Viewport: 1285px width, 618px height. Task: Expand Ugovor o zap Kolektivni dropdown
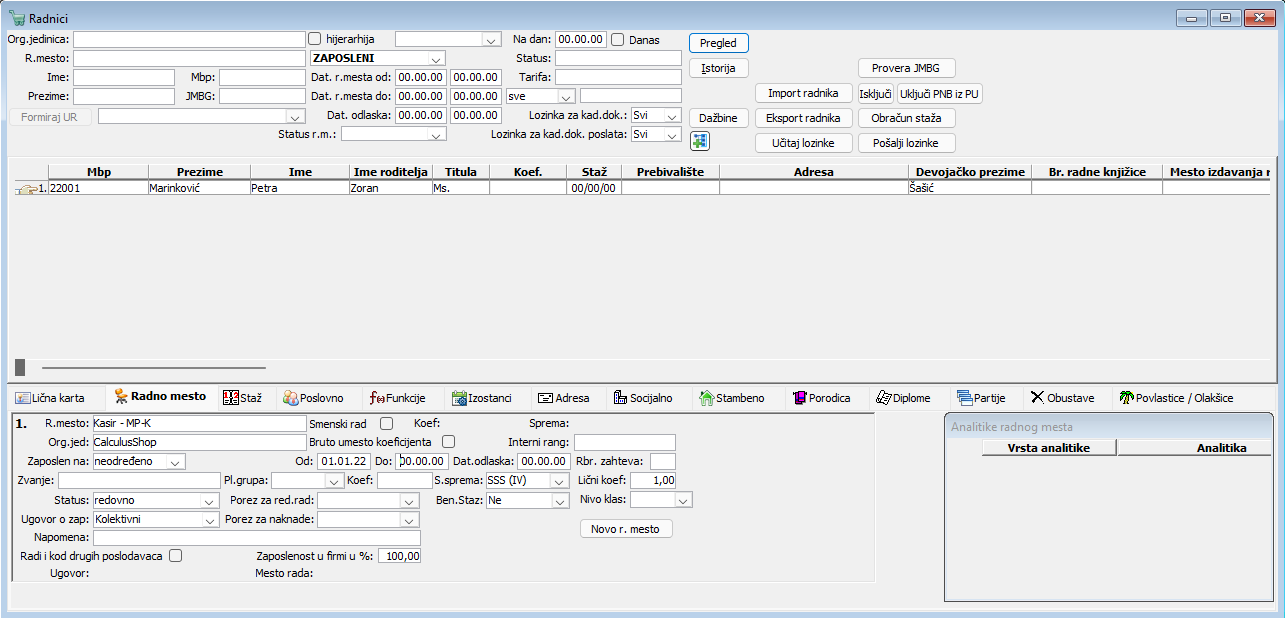click(210, 520)
